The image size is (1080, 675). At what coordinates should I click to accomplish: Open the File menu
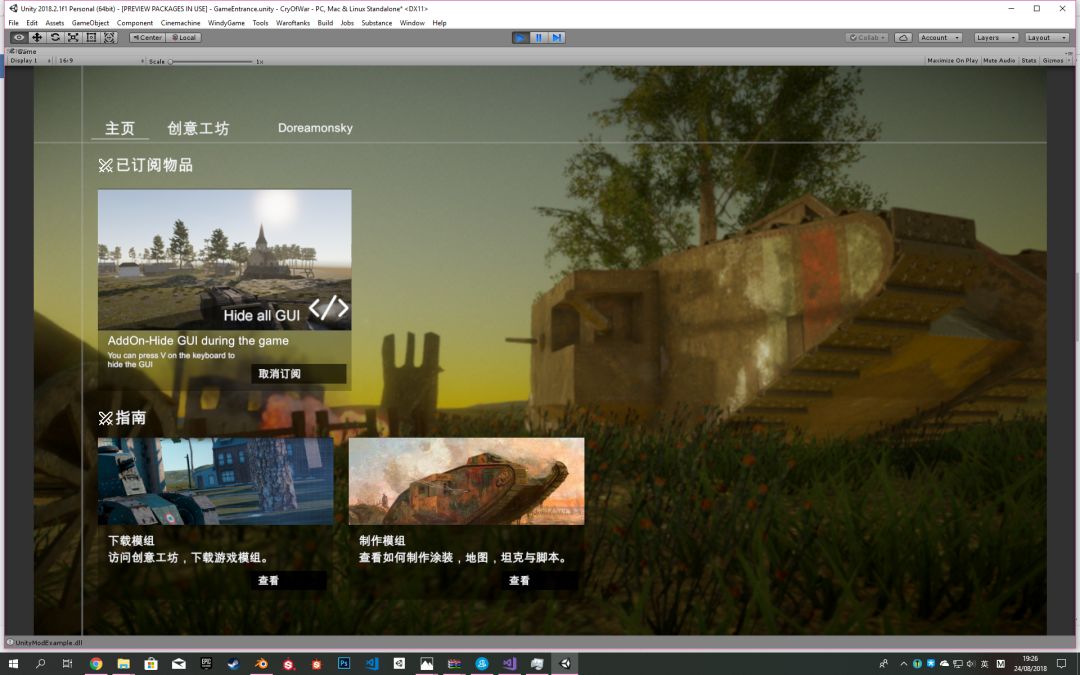13,23
